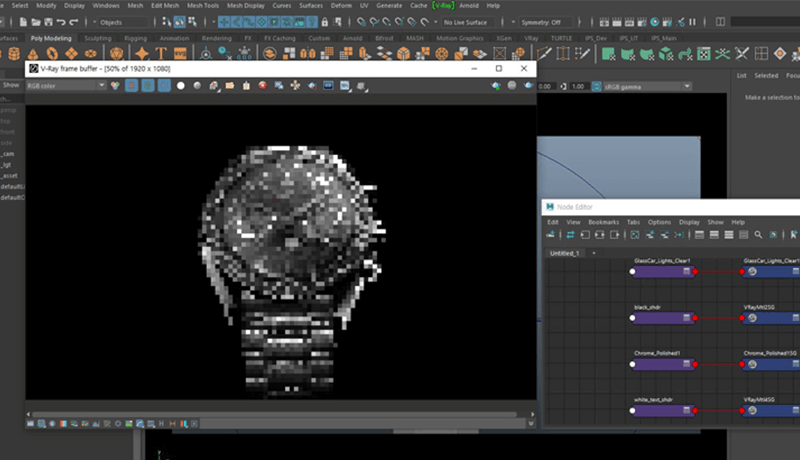
Task: Select the Polygon Type text tool
Action: tap(161, 54)
